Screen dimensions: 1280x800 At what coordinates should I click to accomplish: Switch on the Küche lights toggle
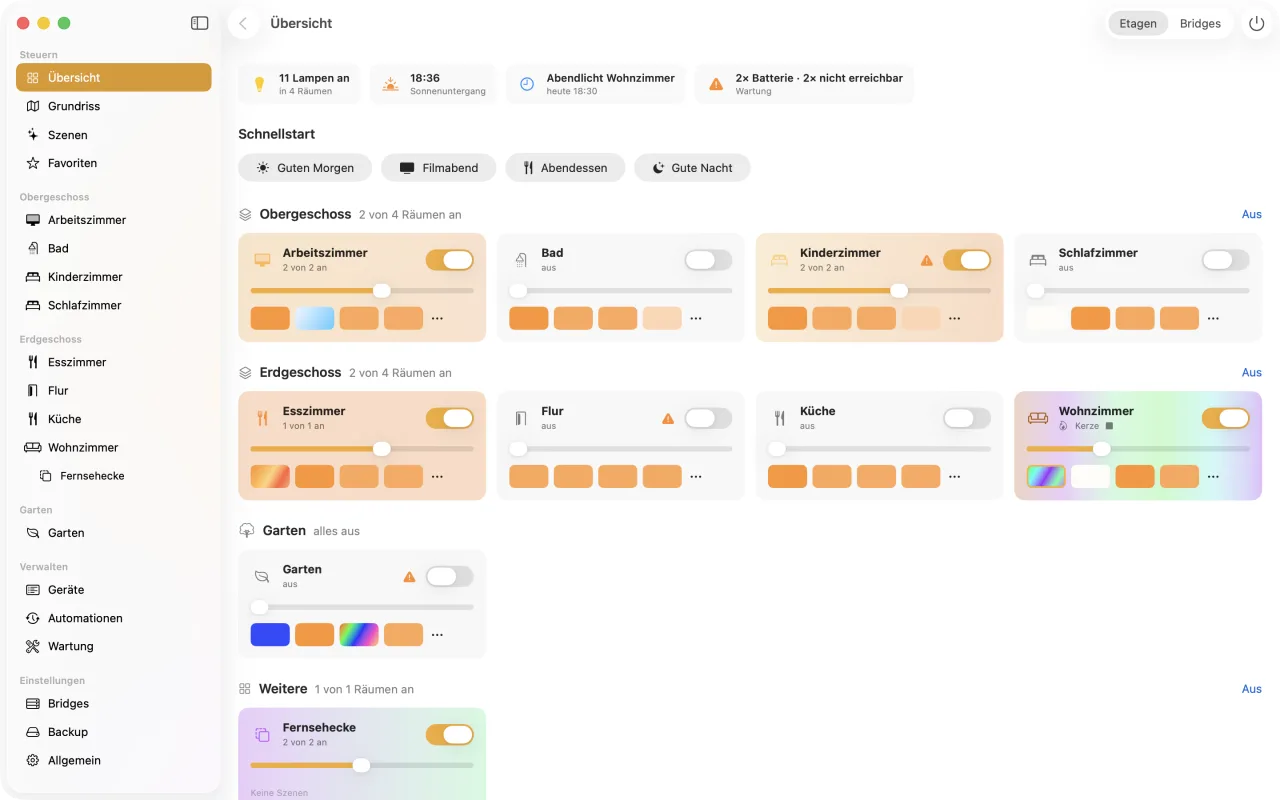click(x=967, y=418)
